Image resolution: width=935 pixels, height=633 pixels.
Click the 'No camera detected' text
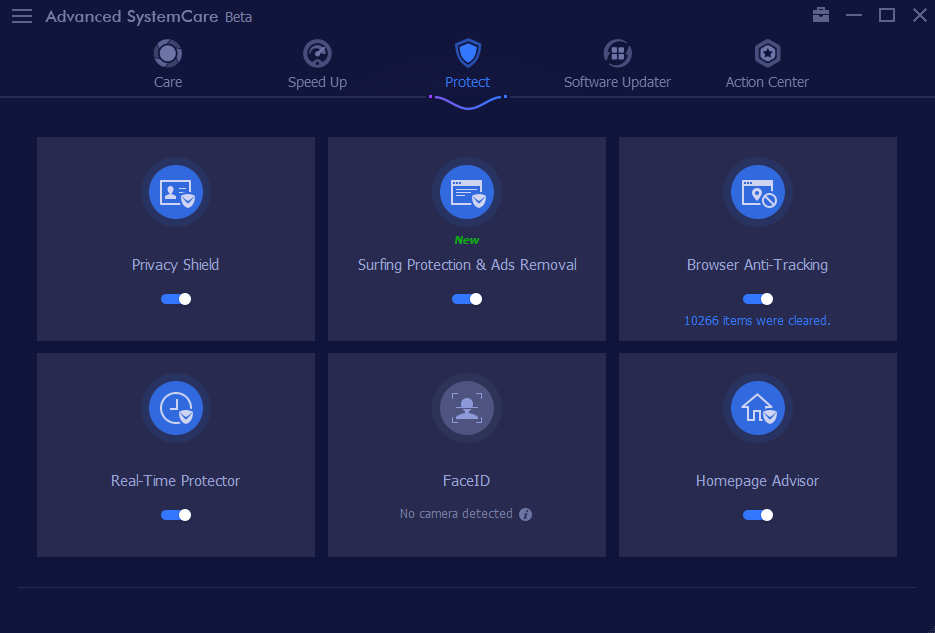pyautogui.click(x=456, y=514)
